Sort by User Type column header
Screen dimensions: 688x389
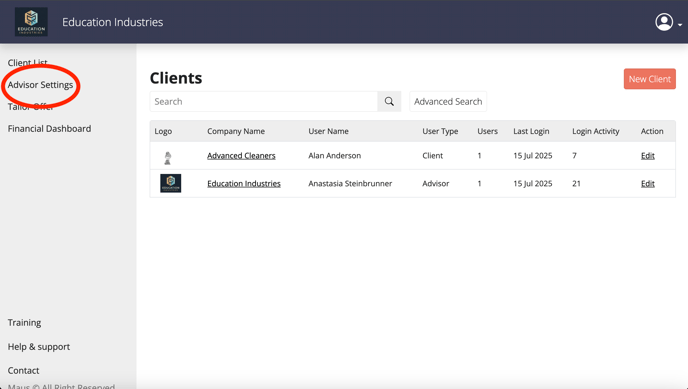click(x=440, y=131)
